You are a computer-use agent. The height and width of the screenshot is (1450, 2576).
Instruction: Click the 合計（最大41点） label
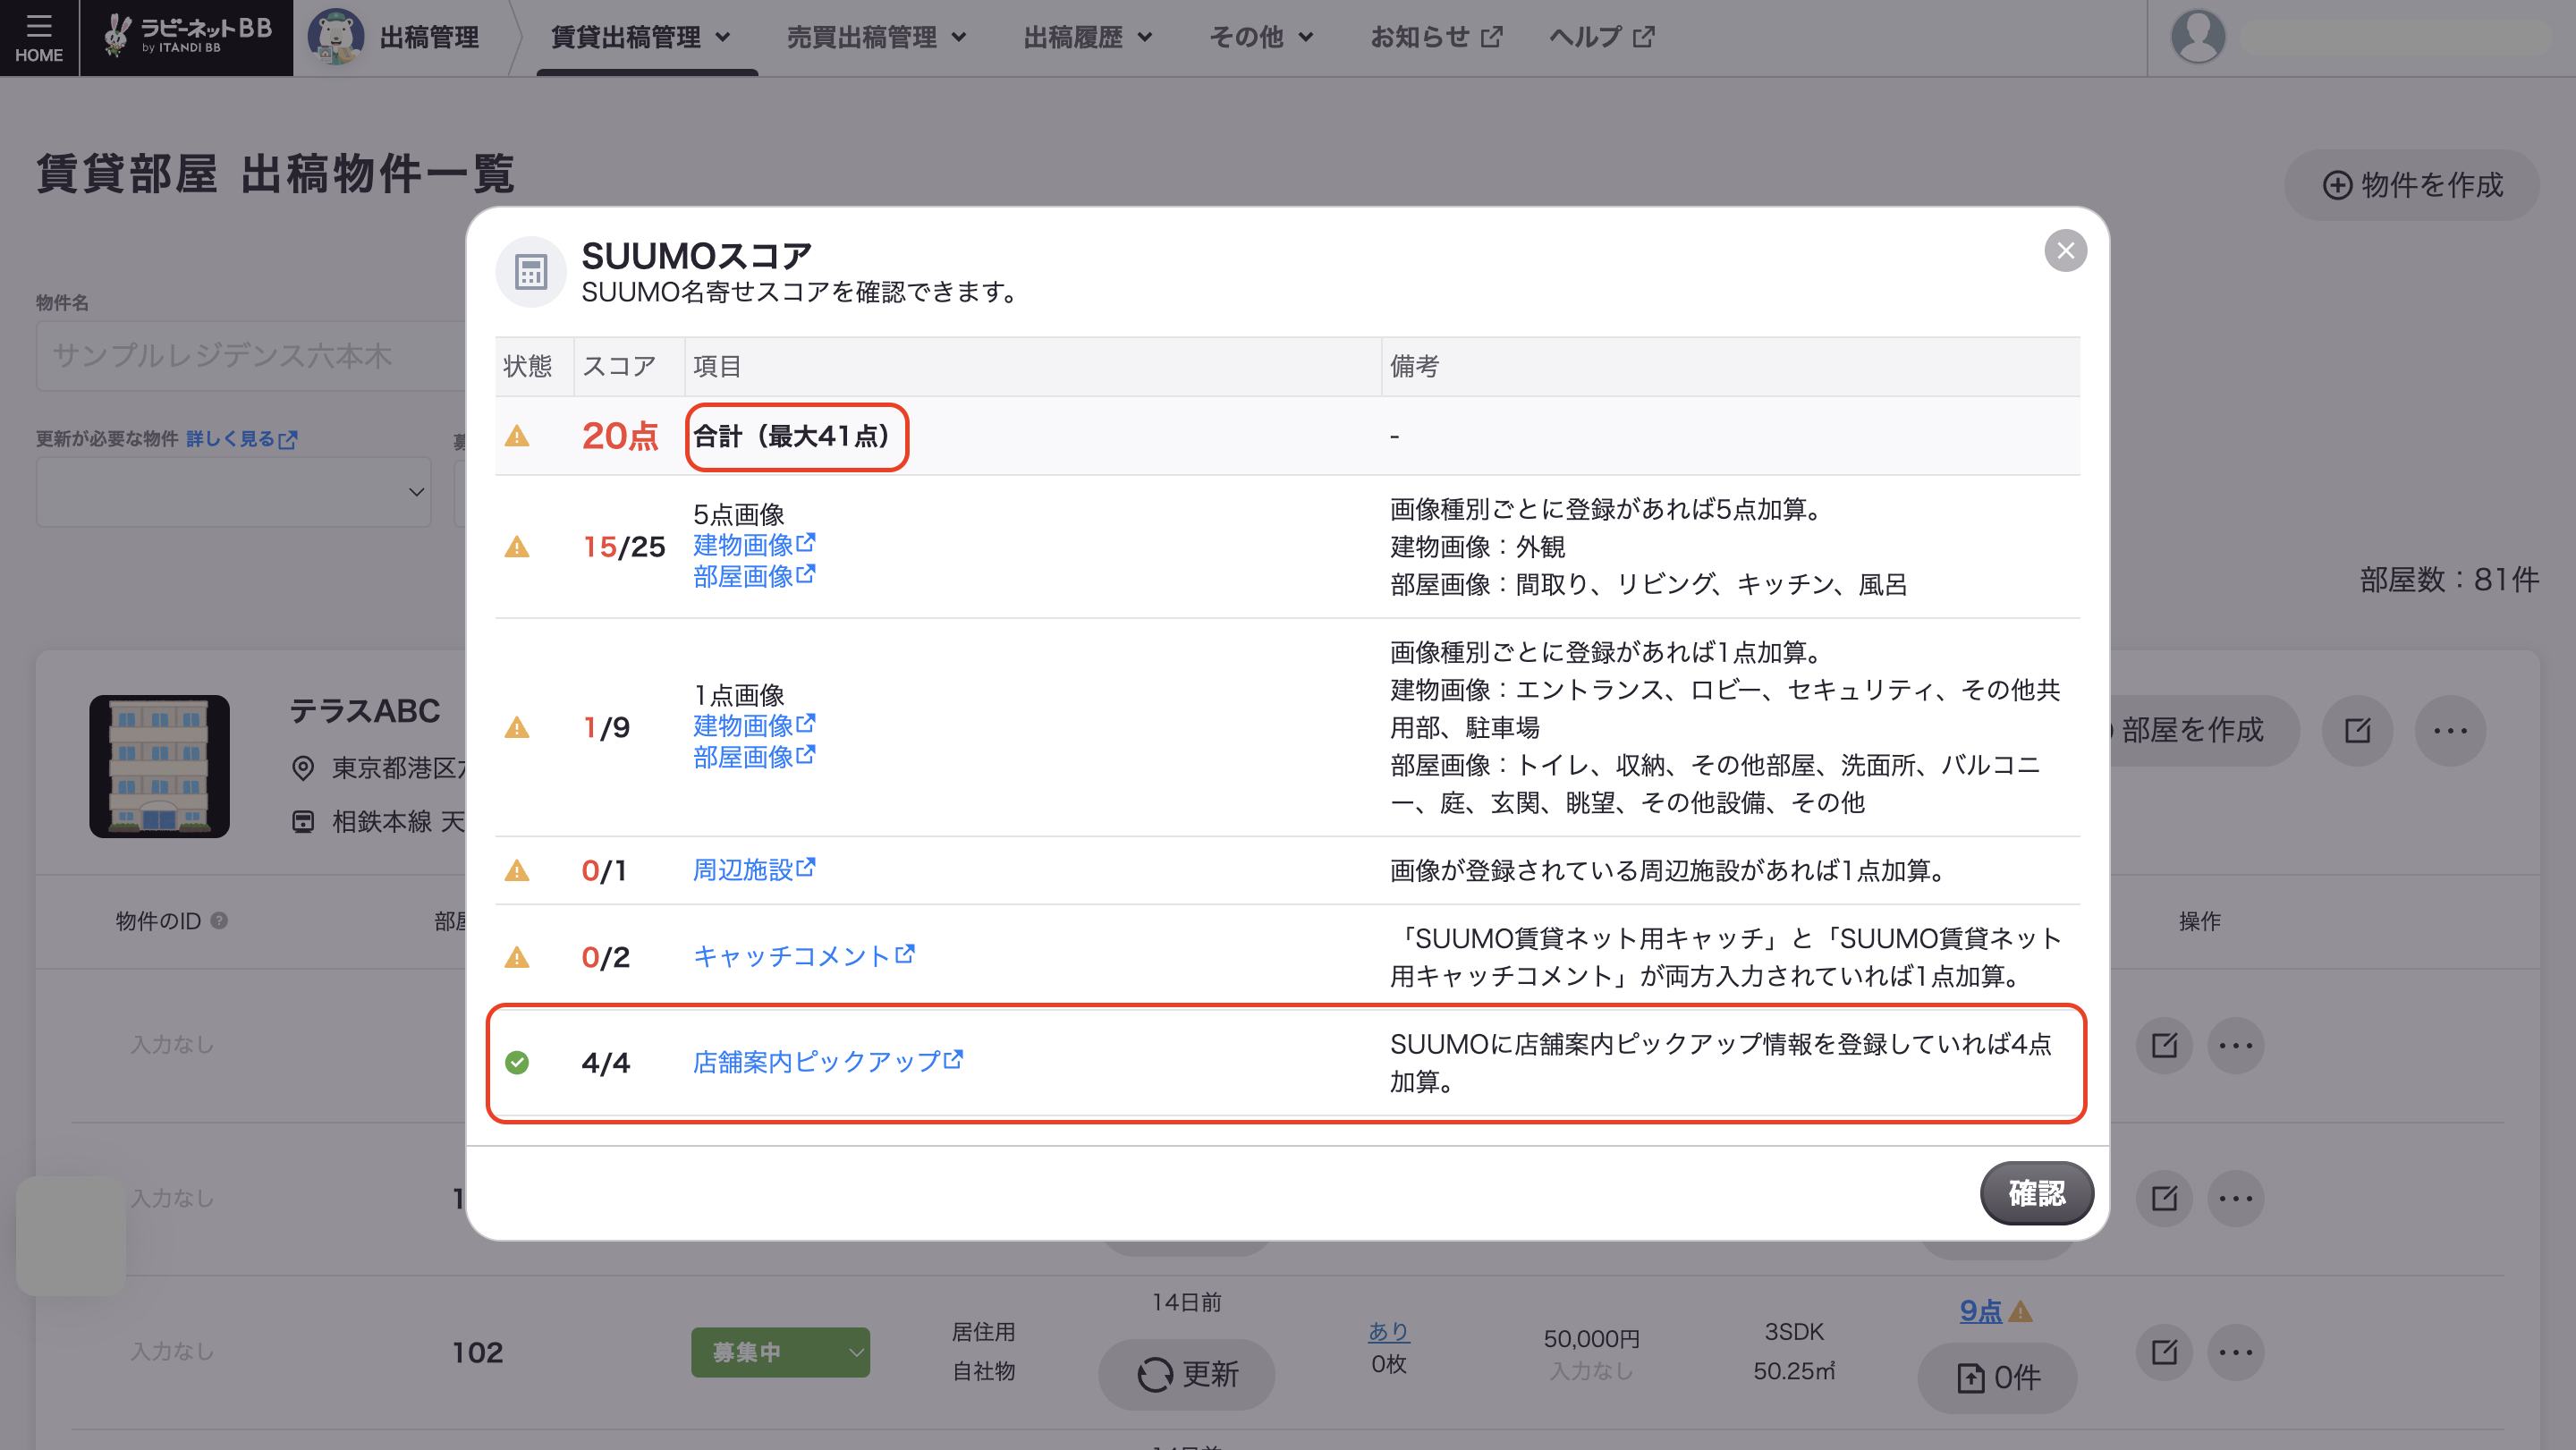pyautogui.click(x=795, y=436)
